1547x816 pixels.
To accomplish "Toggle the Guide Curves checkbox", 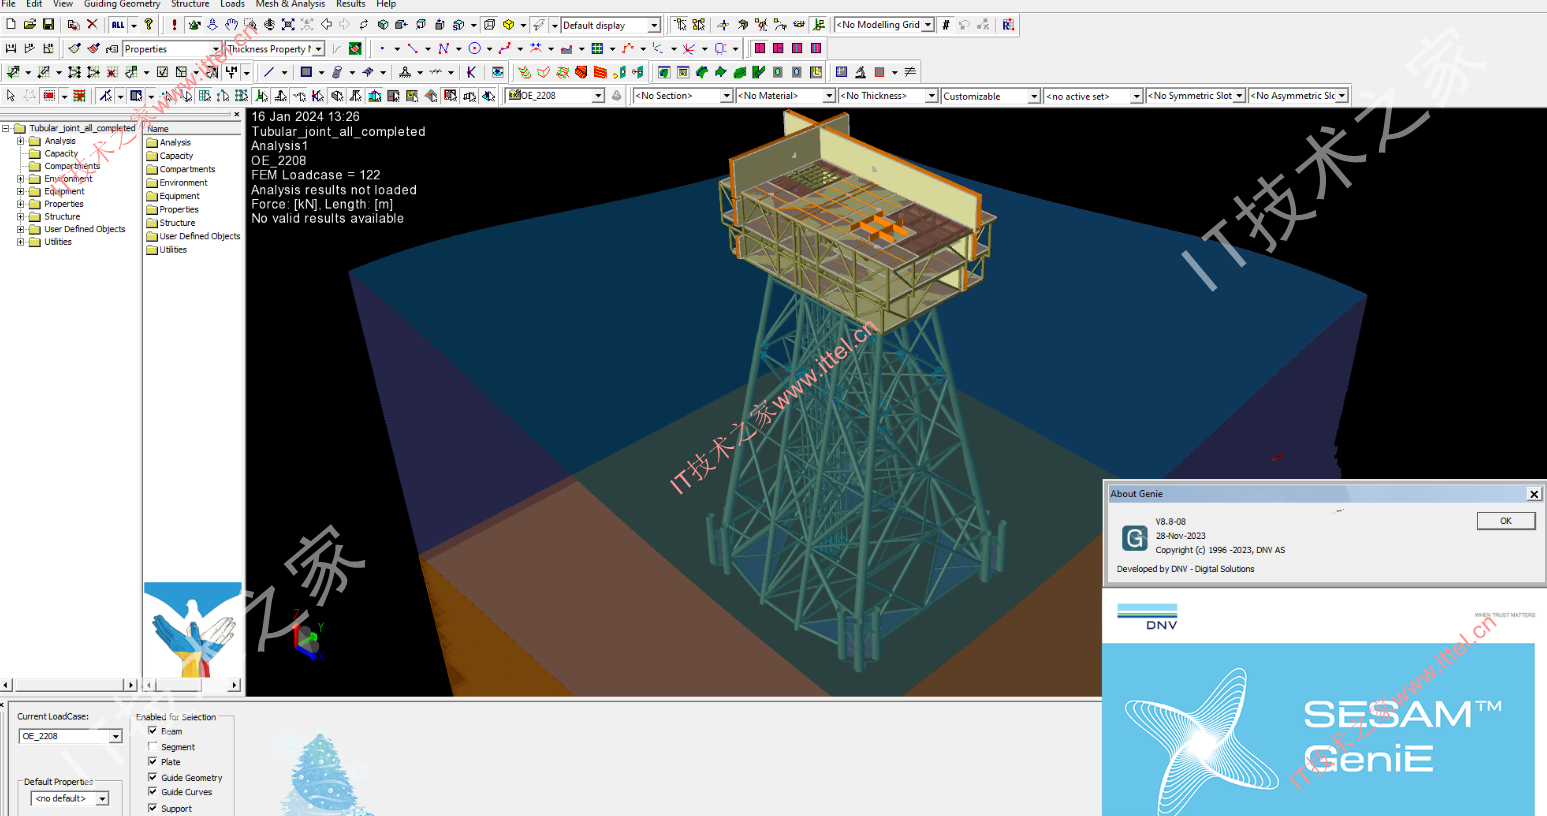I will pyautogui.click(x=153, y=792).
